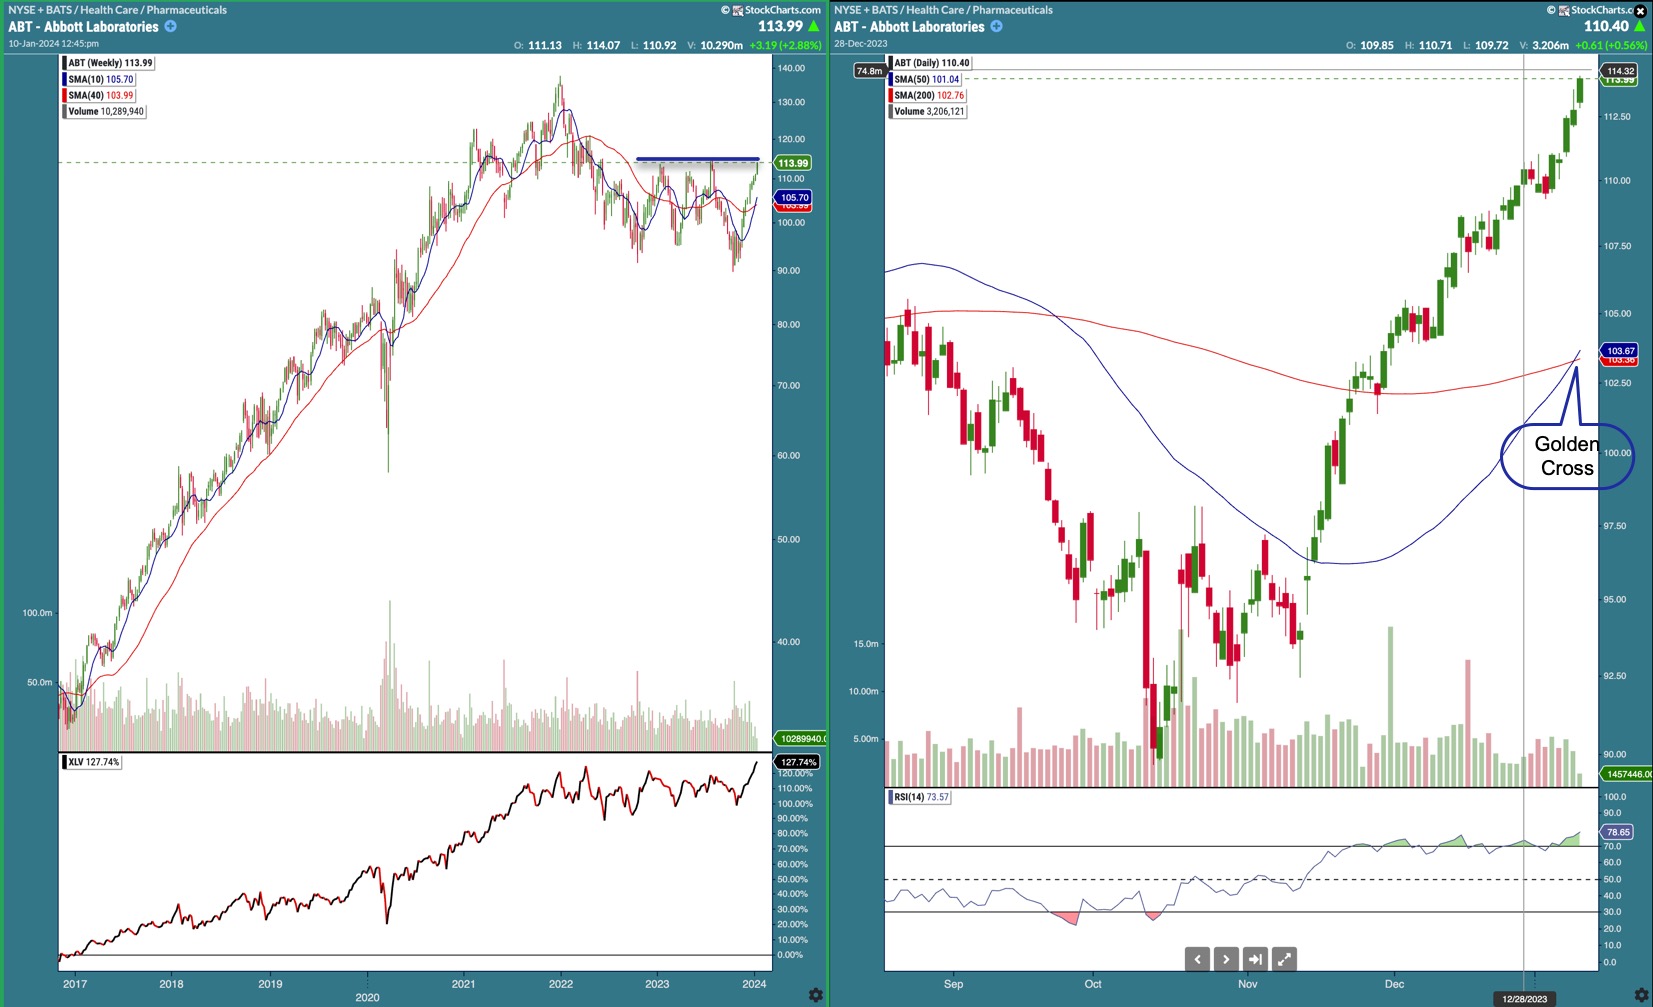This screenshot has width=1653, height=1007.
Task: Click the daily chart Volume legend label
Action: coord(929,111)
